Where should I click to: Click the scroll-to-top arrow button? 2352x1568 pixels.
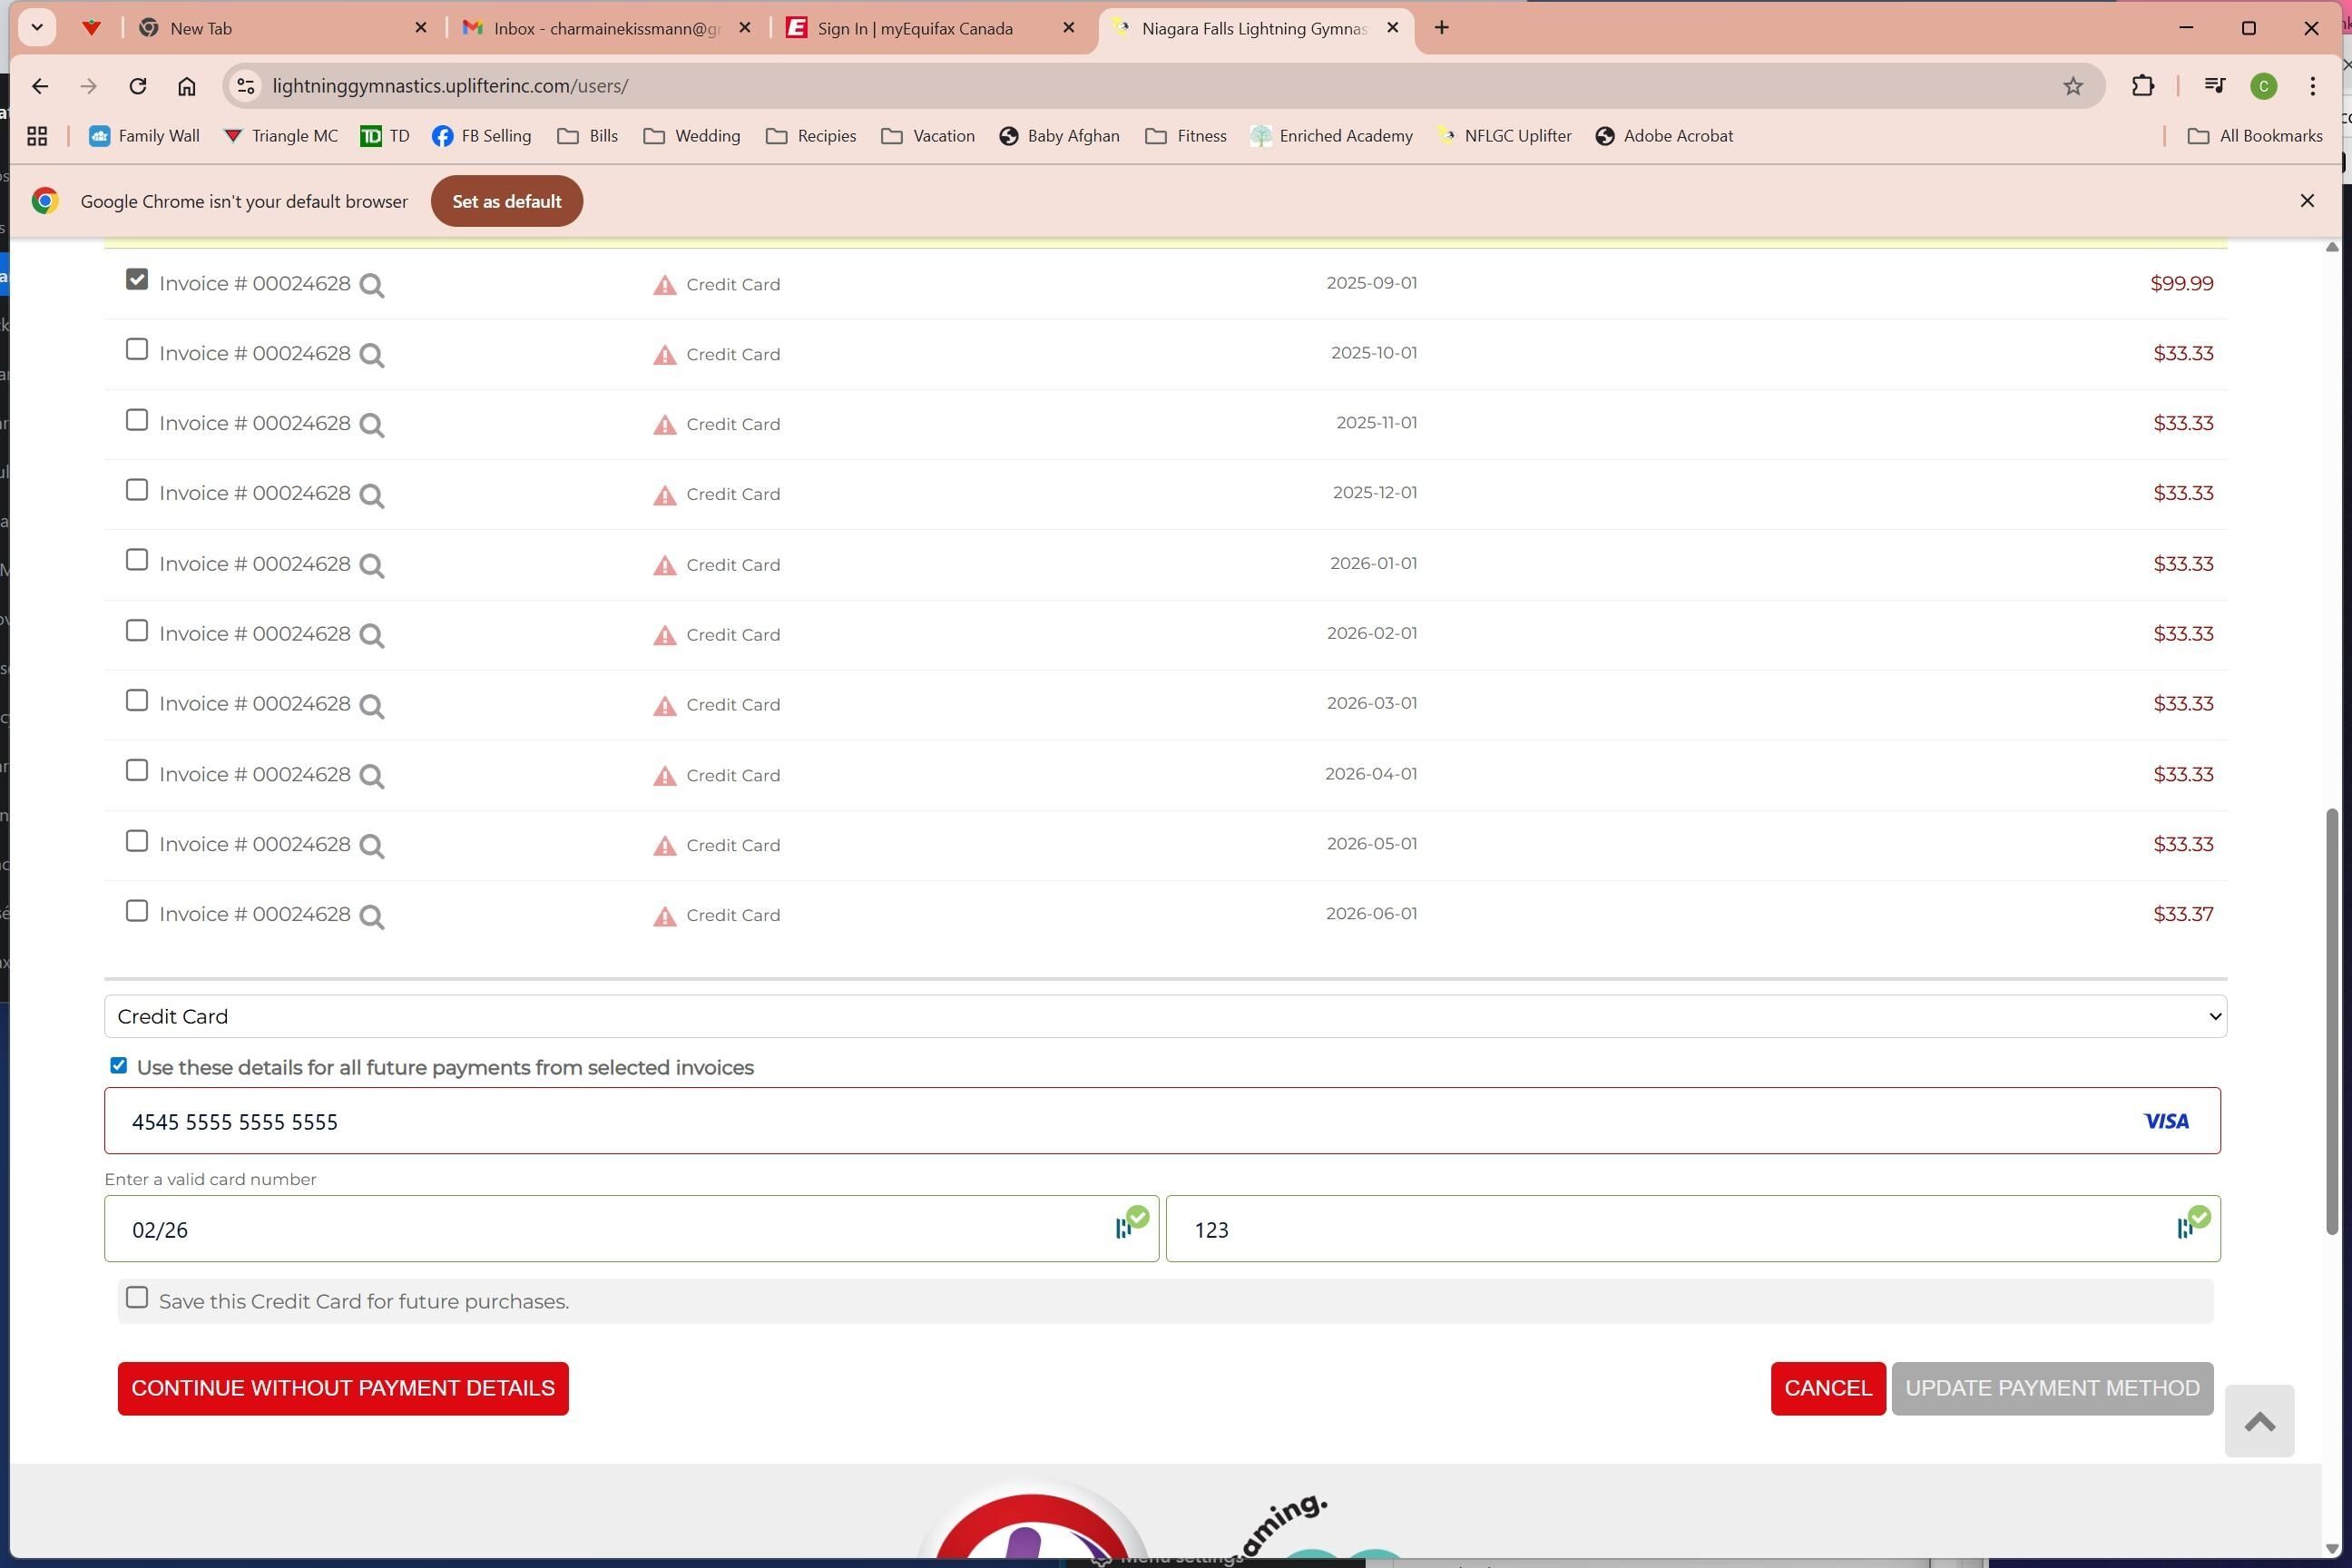click(2258, 1421)
